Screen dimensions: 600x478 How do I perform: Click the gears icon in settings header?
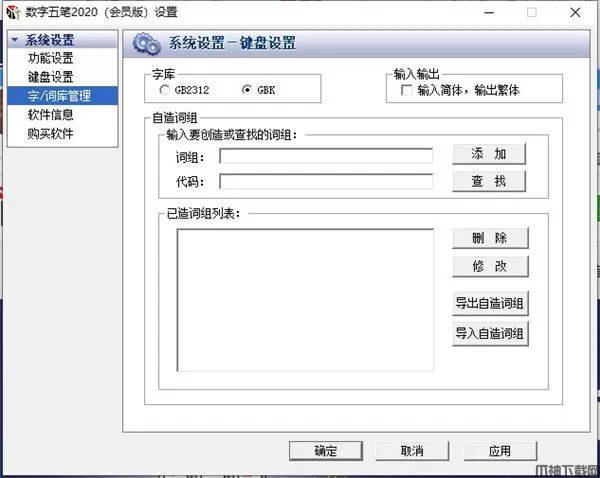(x=146, y=44)
